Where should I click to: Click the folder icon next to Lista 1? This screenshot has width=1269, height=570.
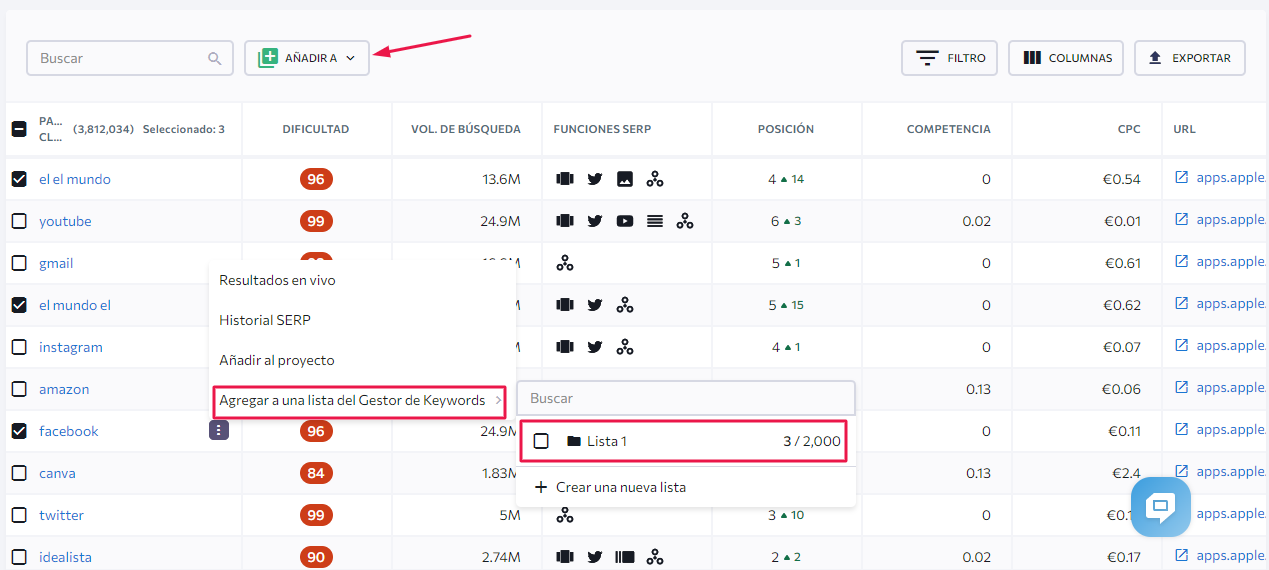point(574,441)
